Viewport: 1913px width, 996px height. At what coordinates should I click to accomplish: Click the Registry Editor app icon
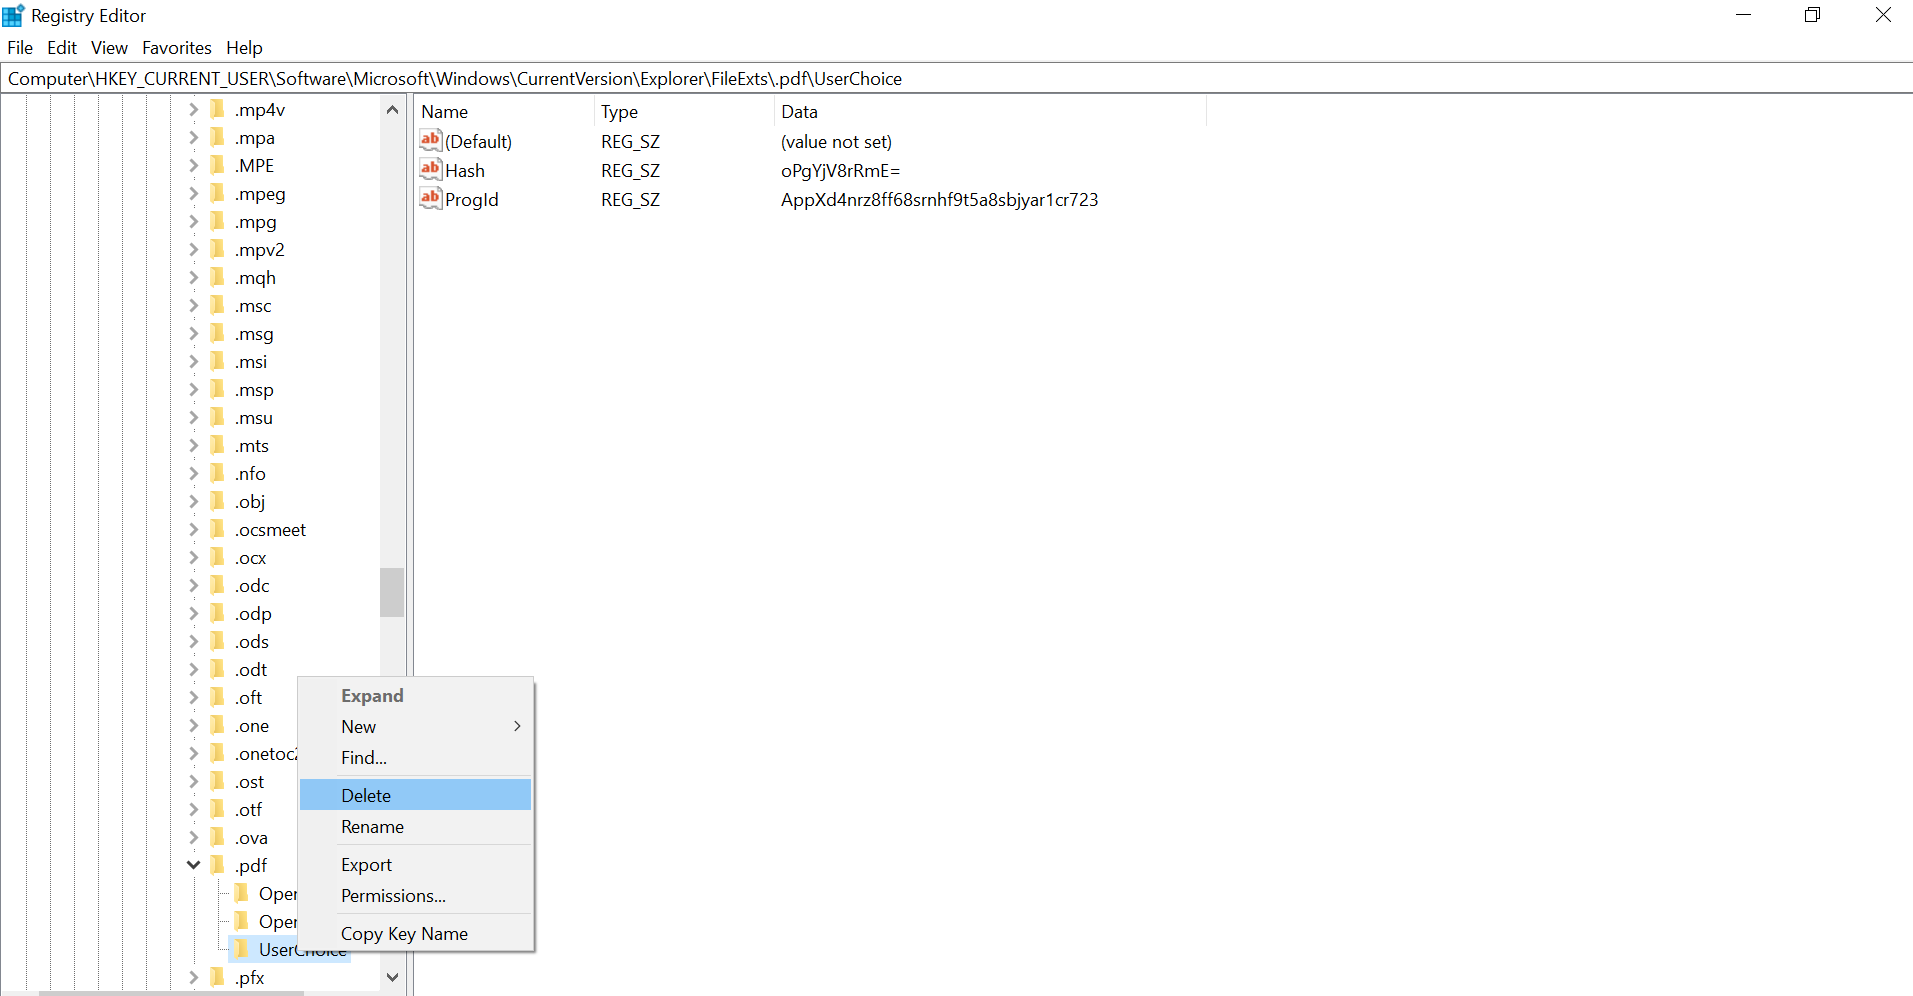click(13, 15)
